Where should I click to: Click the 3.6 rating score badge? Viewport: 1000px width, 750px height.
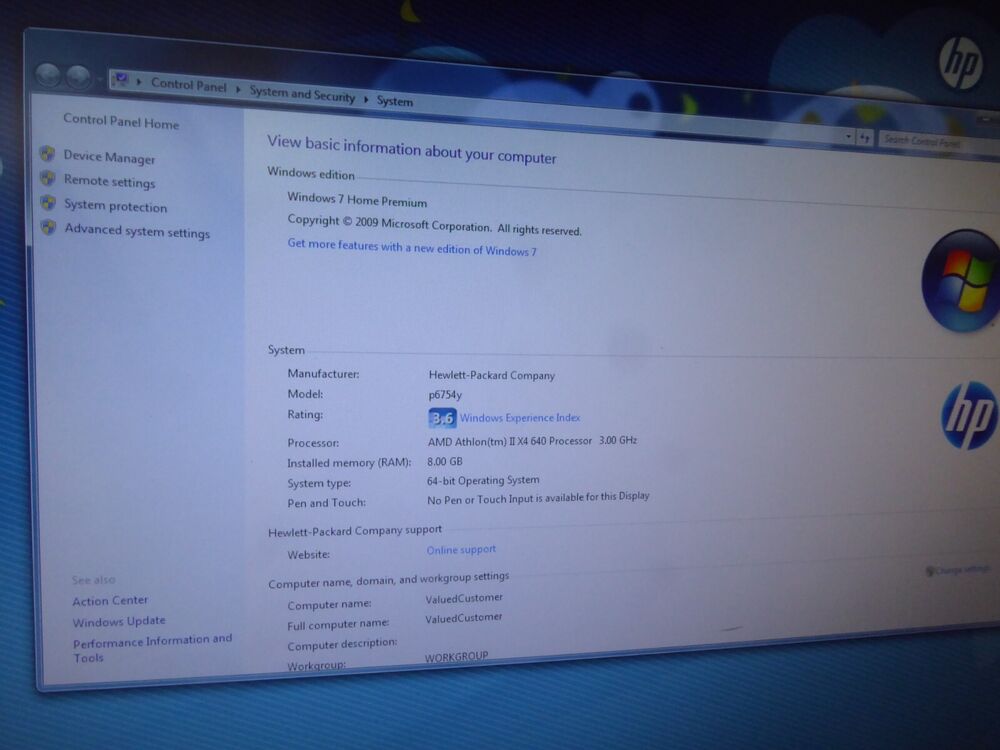tap(442, 418)
